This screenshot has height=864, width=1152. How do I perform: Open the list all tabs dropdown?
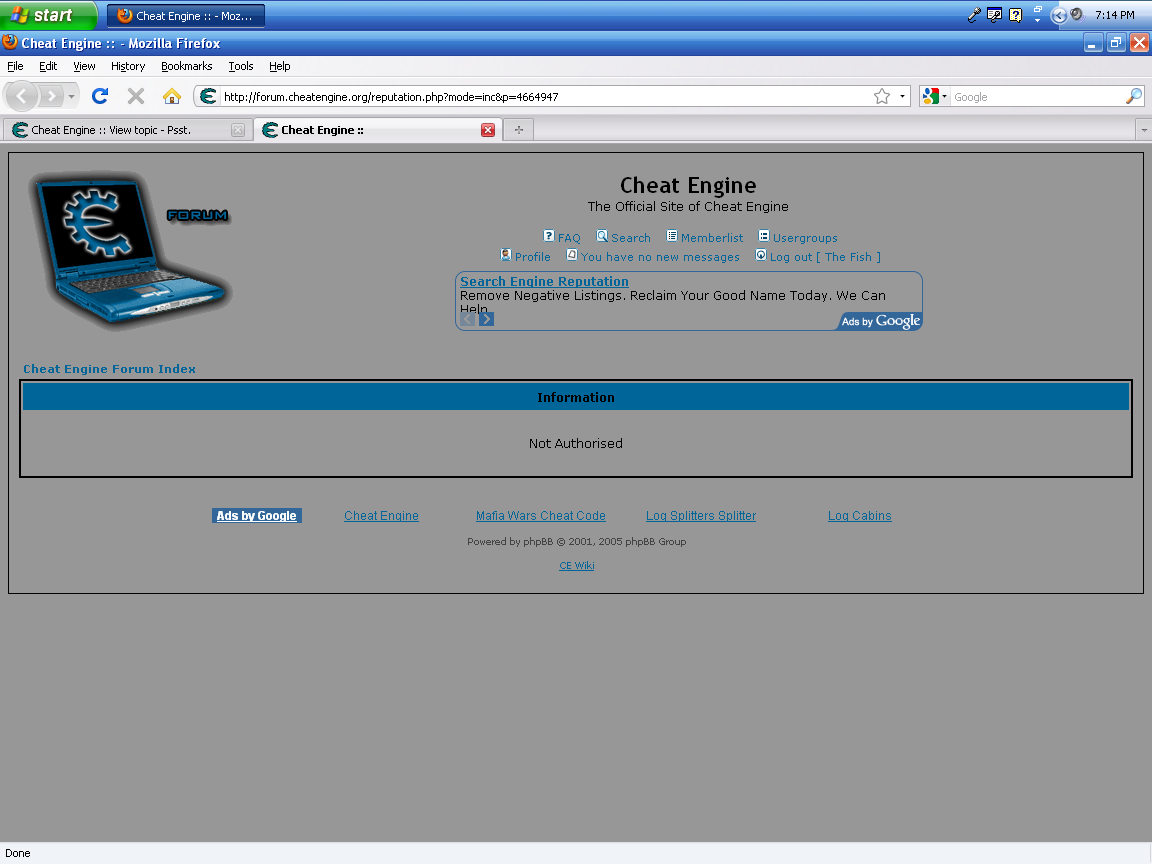1143,130
